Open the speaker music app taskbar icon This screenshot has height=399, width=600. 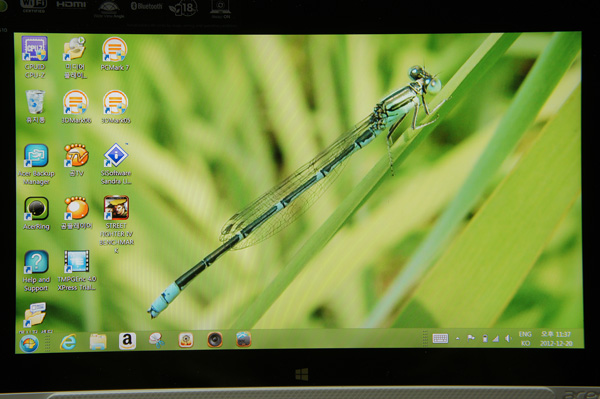(215, 339)
